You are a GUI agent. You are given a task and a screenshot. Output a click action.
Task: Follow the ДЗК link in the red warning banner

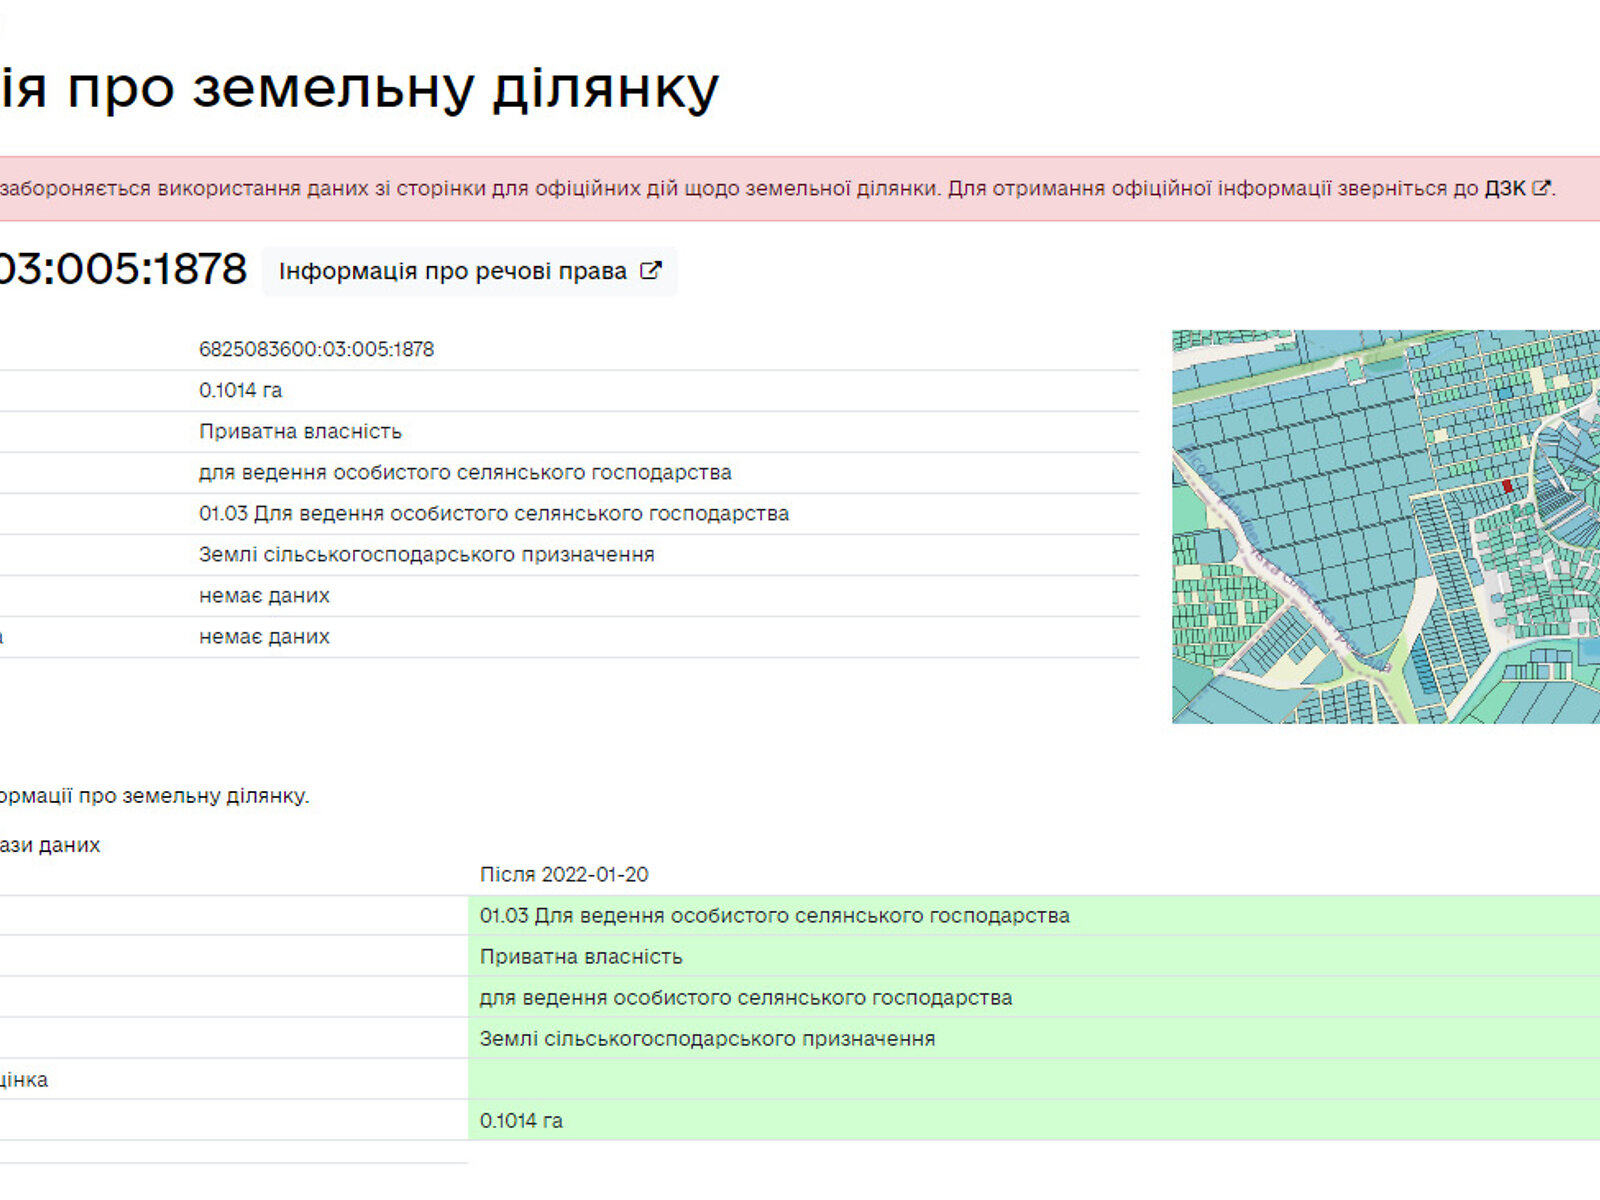tap(1505, 188)
